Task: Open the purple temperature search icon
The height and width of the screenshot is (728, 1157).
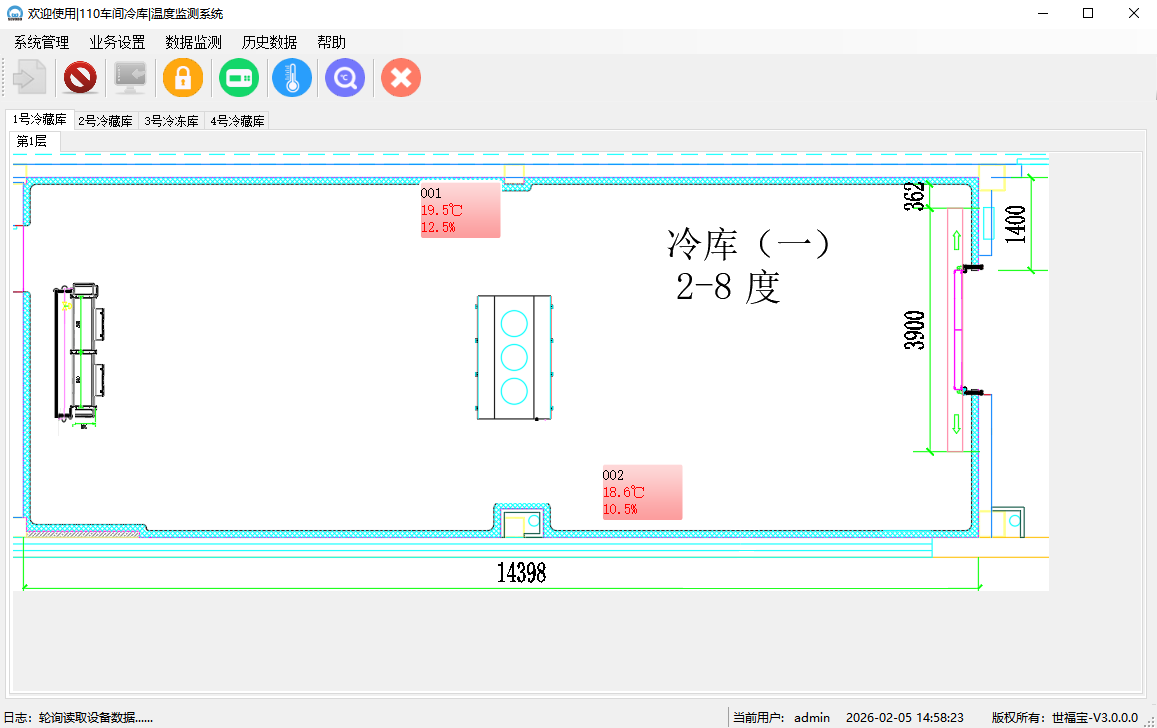Action: [x=345, y=77]
